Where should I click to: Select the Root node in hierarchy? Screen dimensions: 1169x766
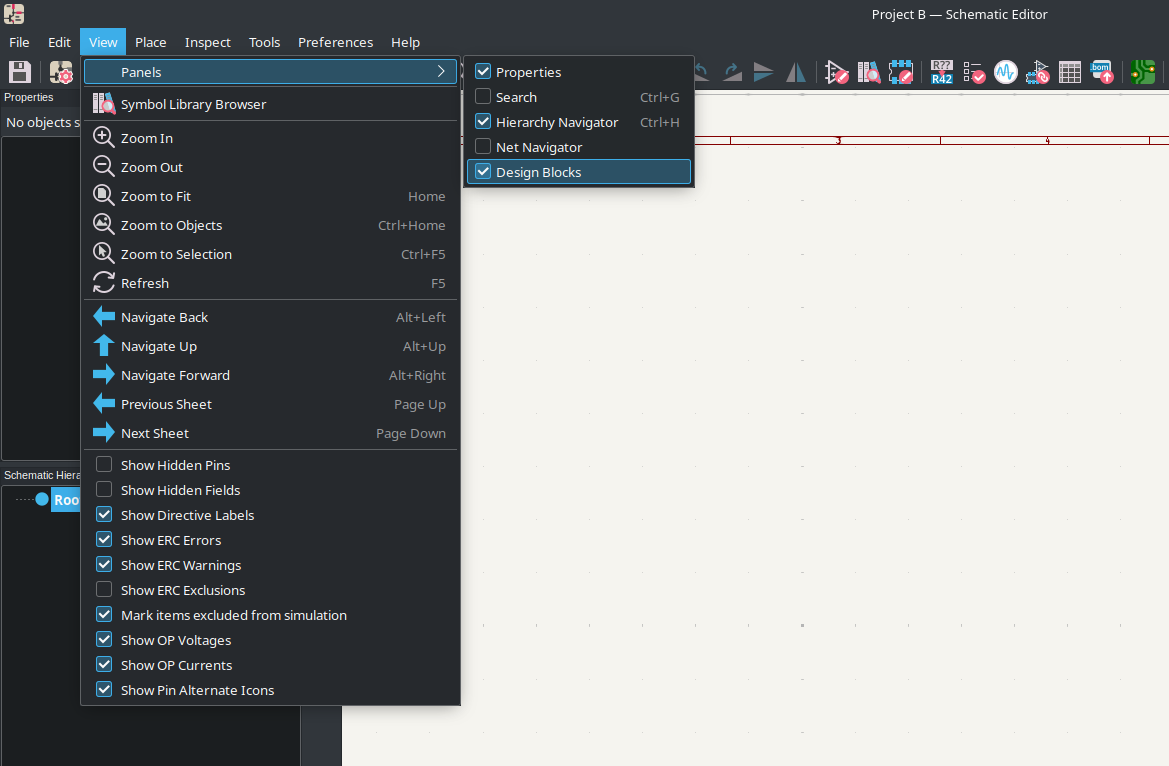point(66,500)
